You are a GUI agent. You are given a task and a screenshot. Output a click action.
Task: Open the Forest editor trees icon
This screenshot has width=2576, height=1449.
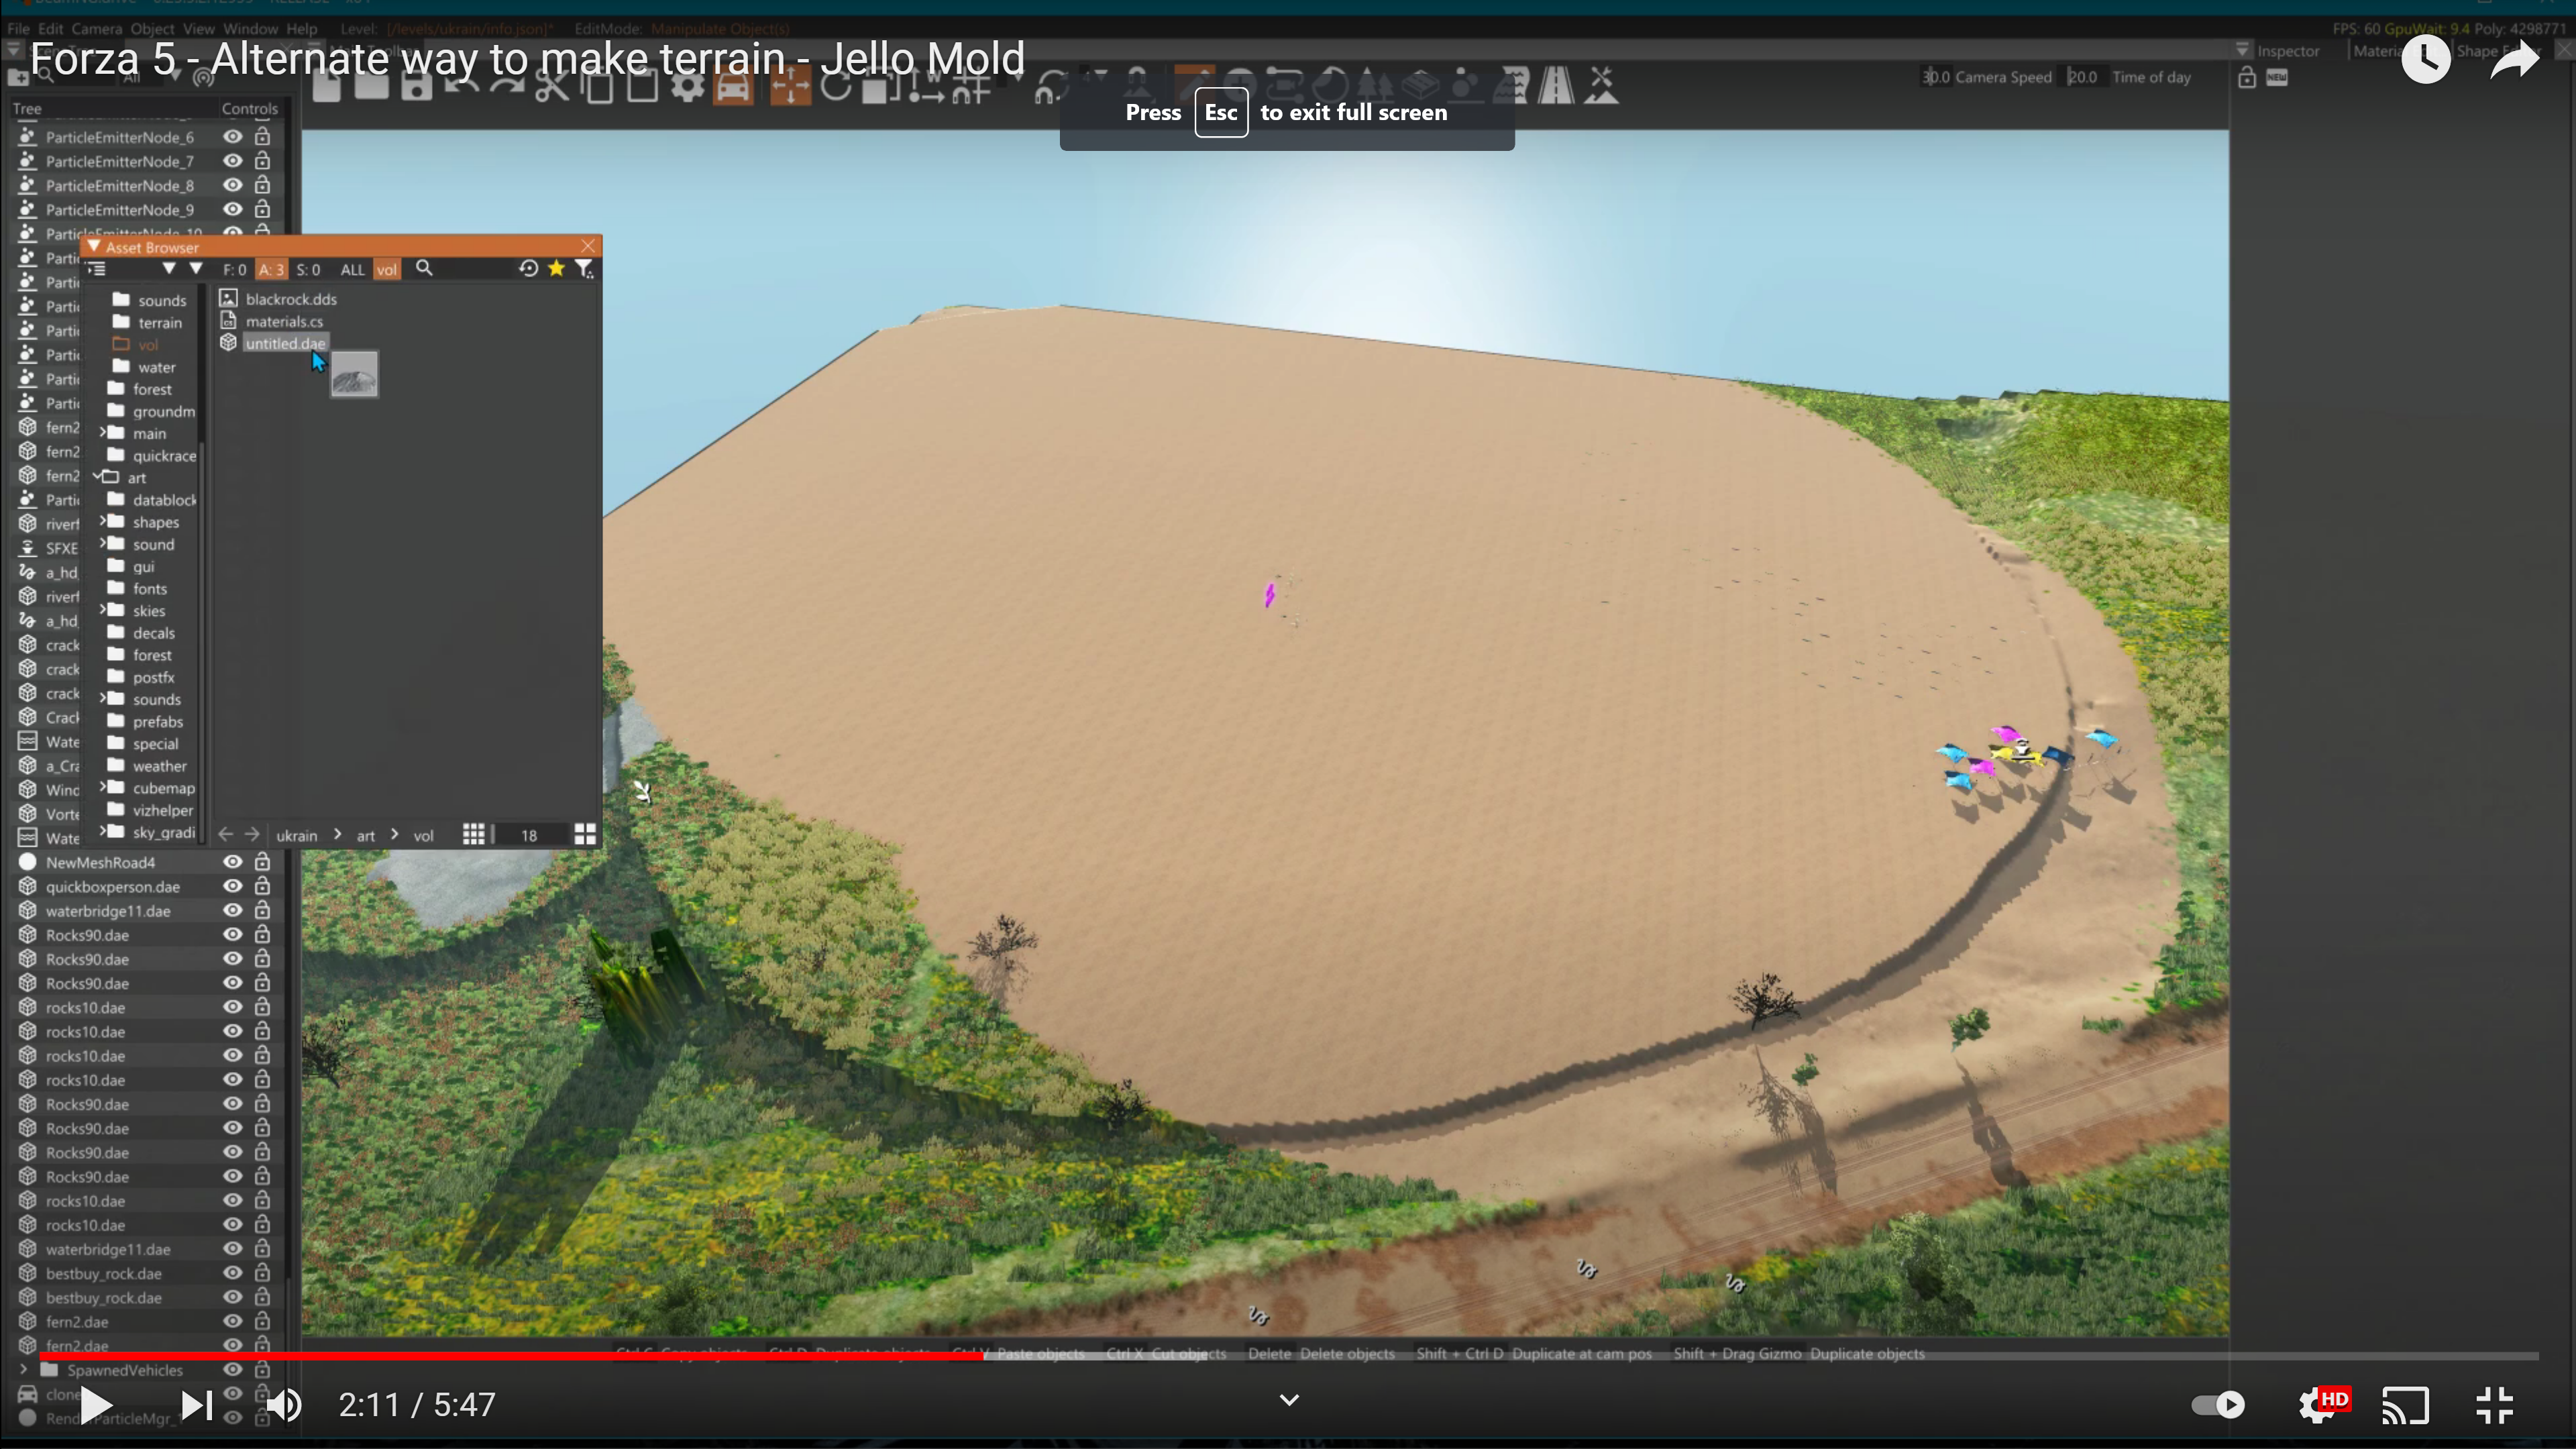(1375, 85)
